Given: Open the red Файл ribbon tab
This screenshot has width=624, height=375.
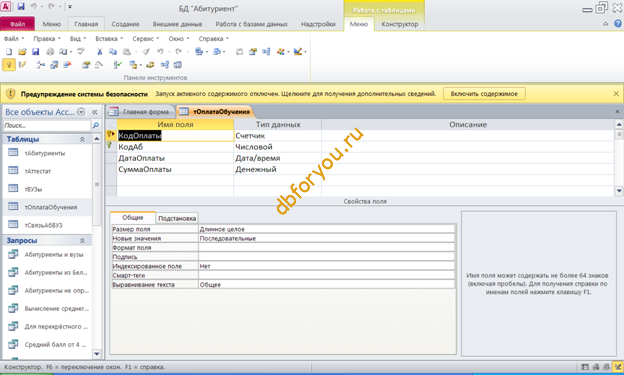Looking at the screenshot, I should (18, 24).
